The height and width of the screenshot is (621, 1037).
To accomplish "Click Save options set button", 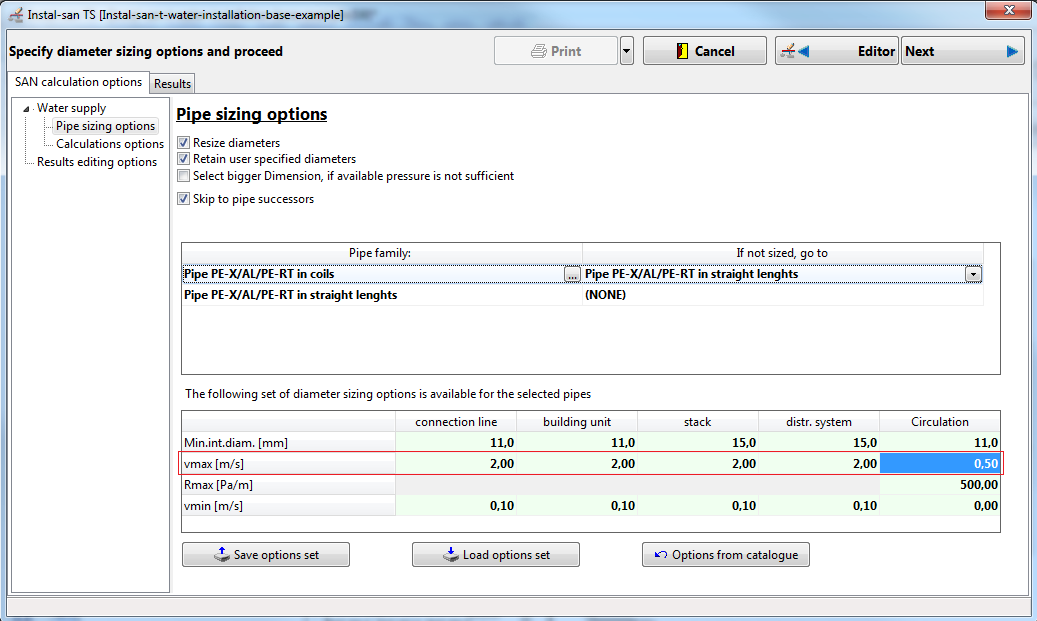I will pyautogui.click(x=266, y=555).
